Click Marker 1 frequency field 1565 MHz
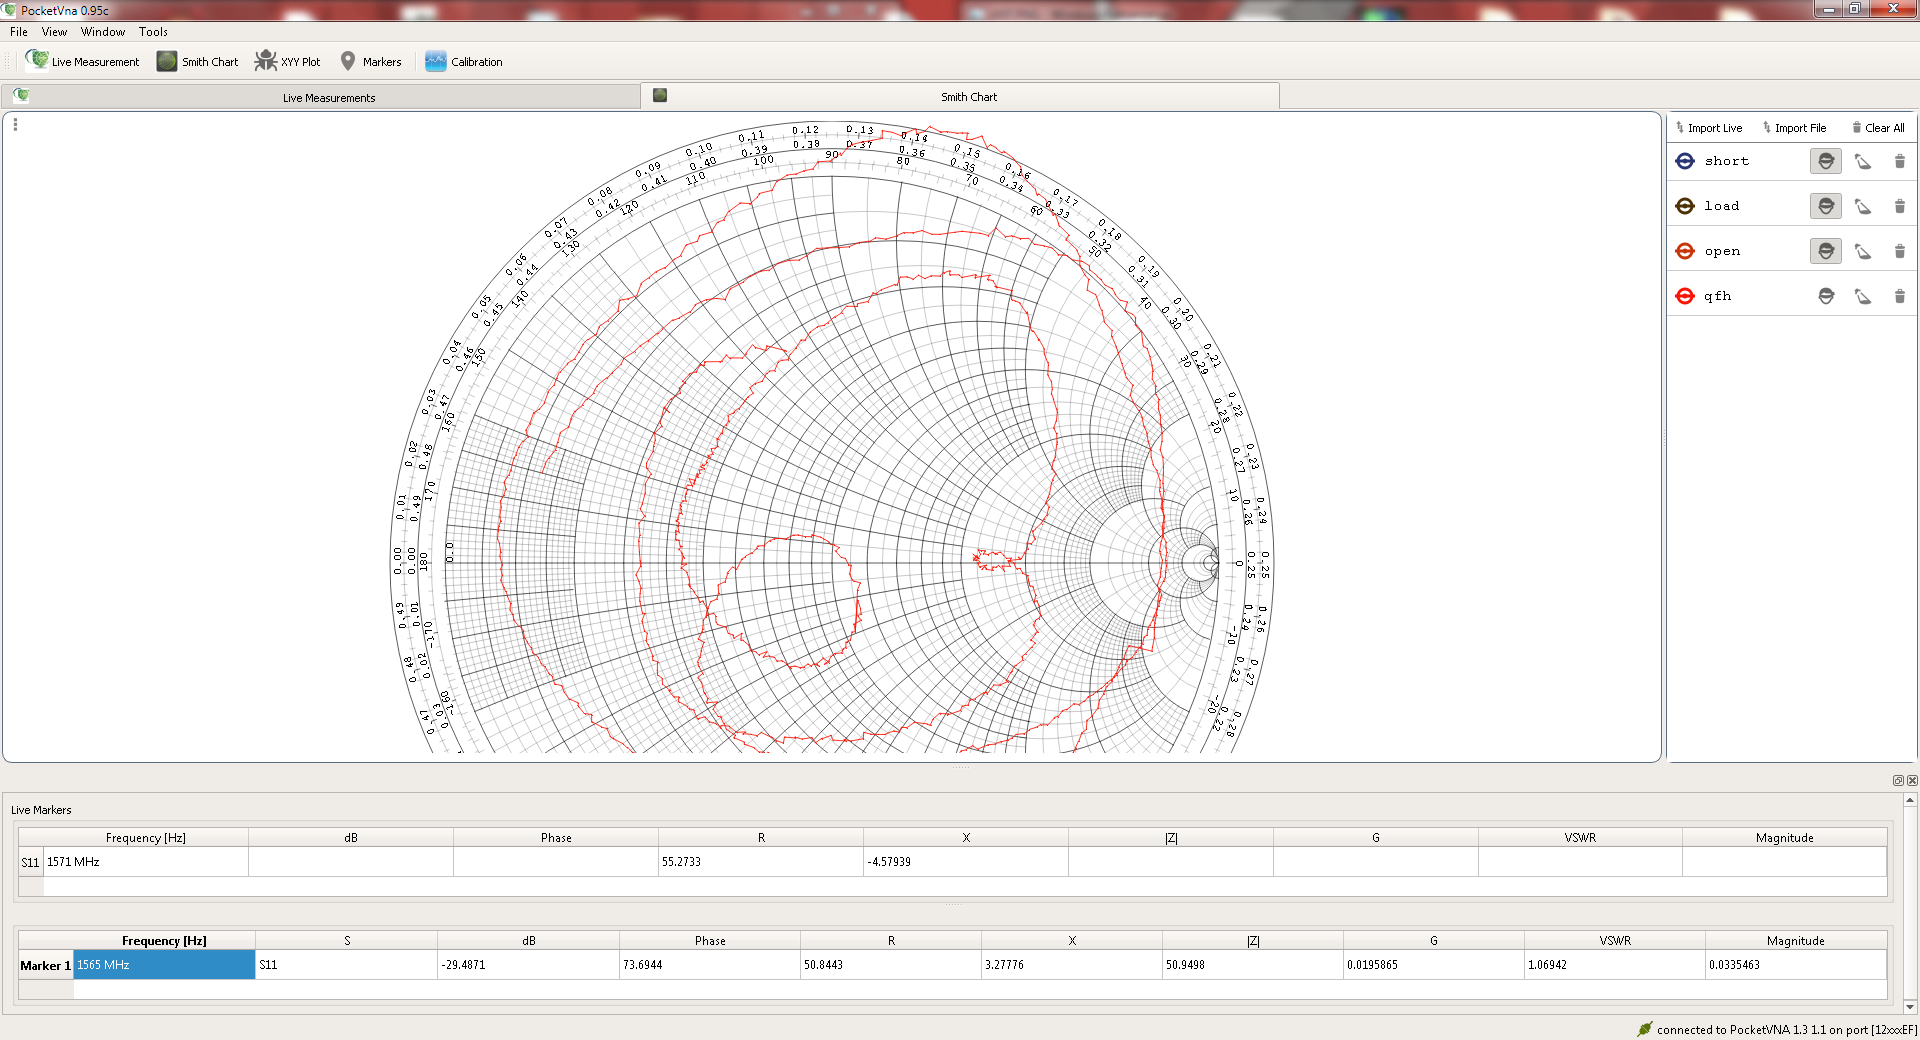Viewport: 1920px width, 1040px height. [x=164, y=965]
